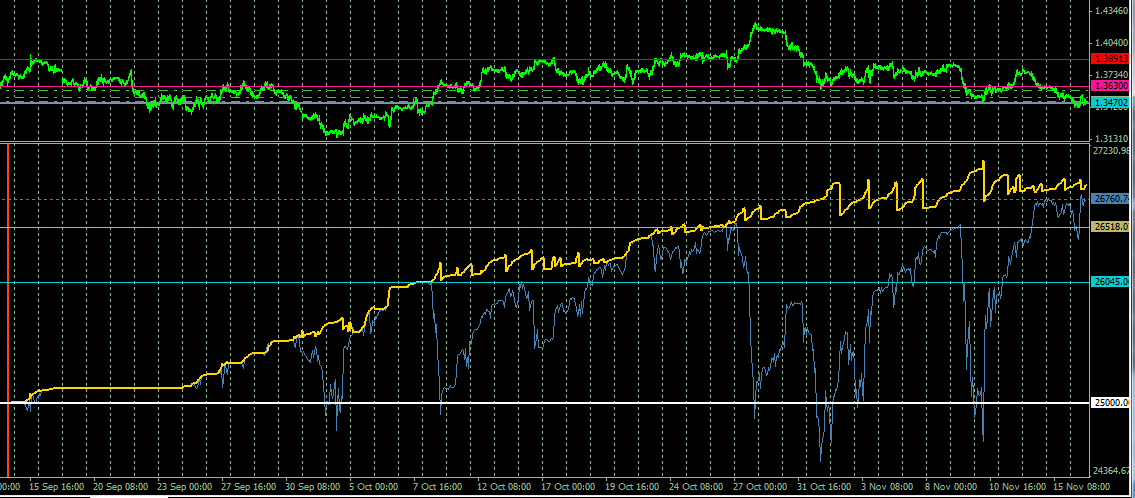
Task: Click the 1.43460 price axis value
Action: (x=1114, y=11)
